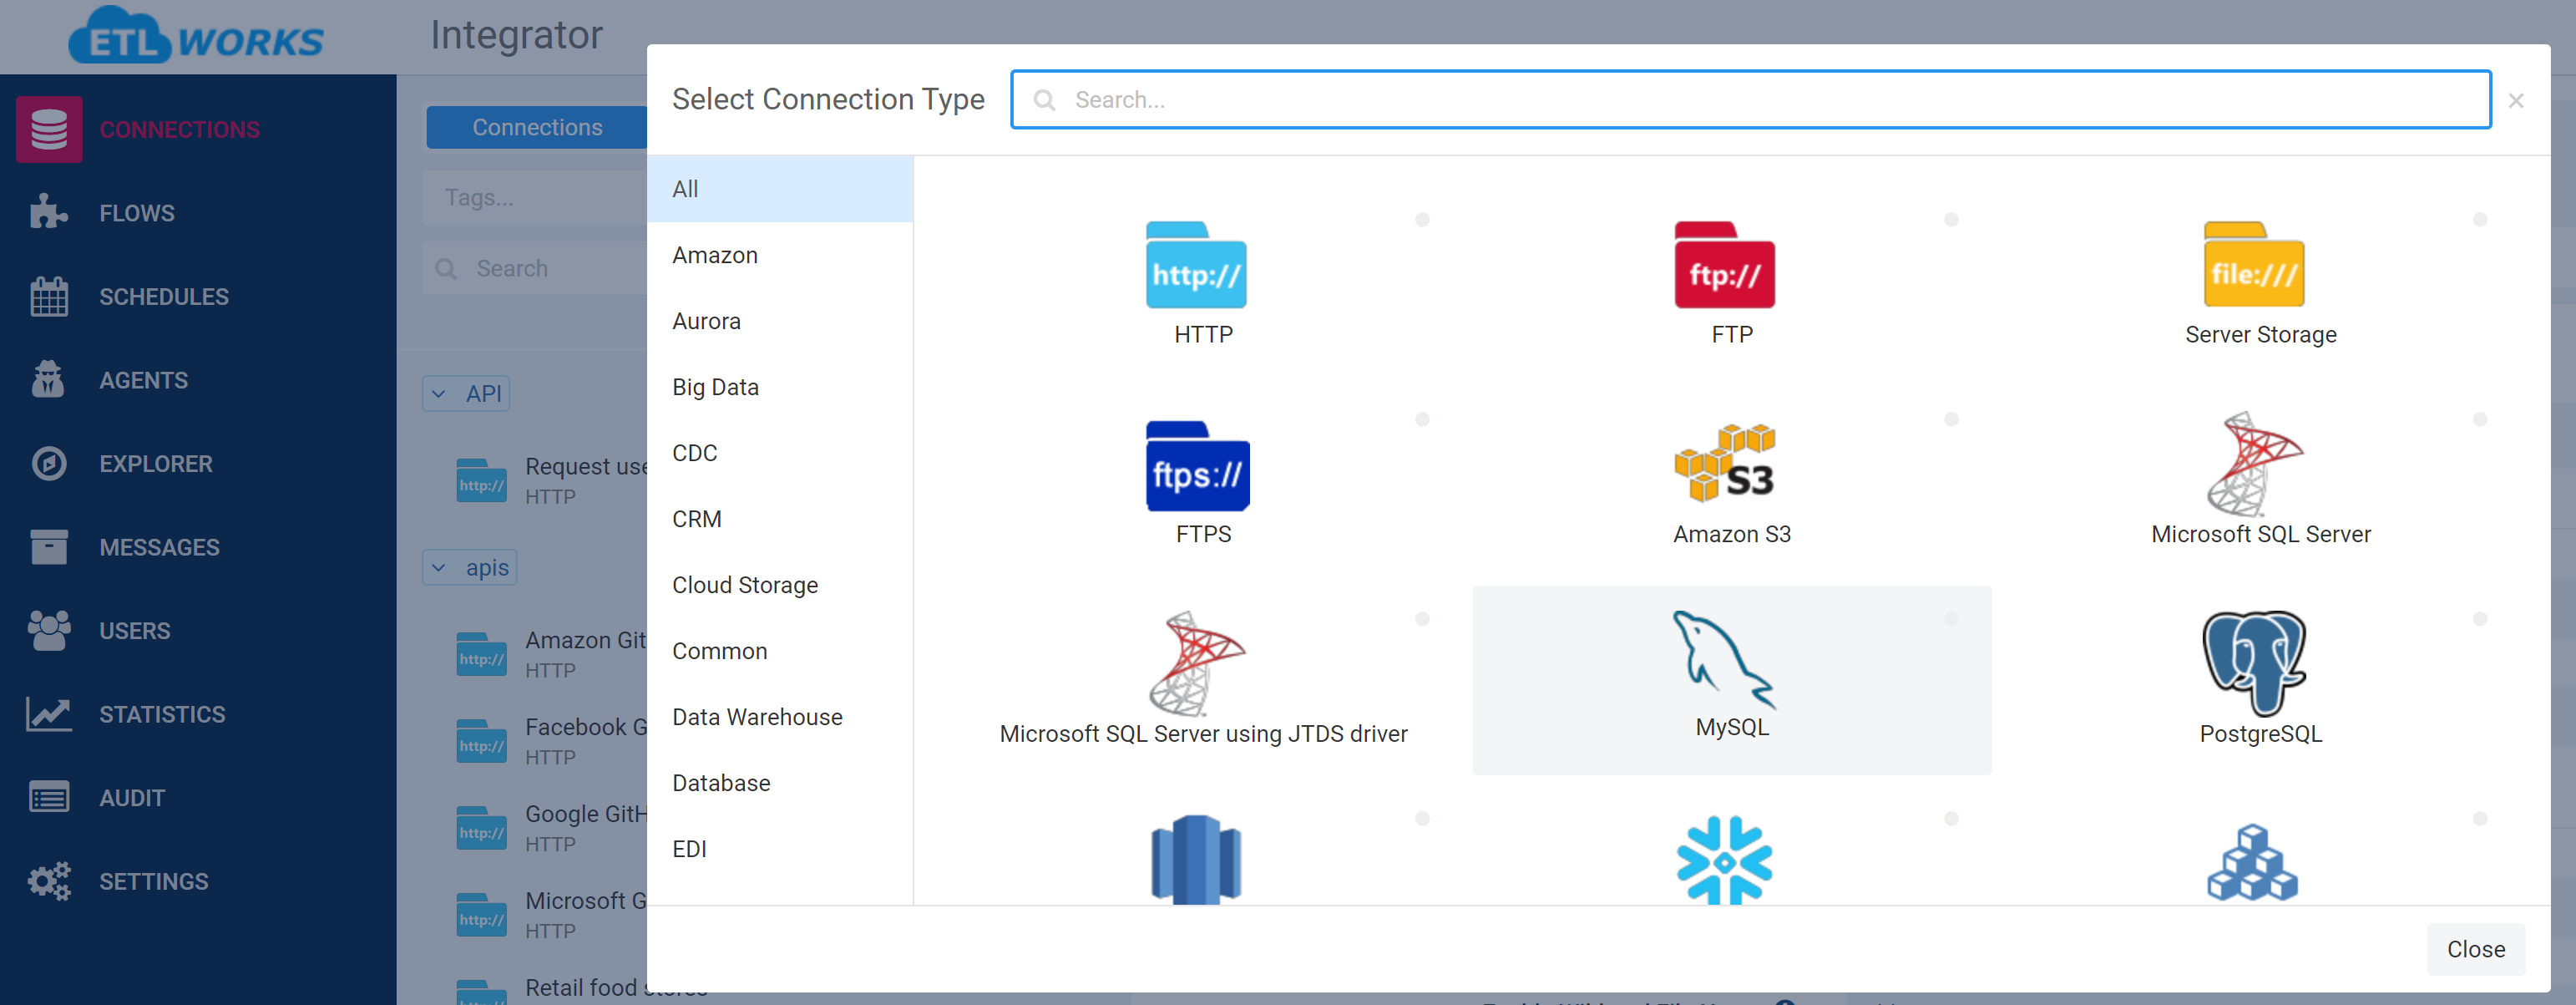
Task: Click the Connections tab button
Action: click(537, 128)
